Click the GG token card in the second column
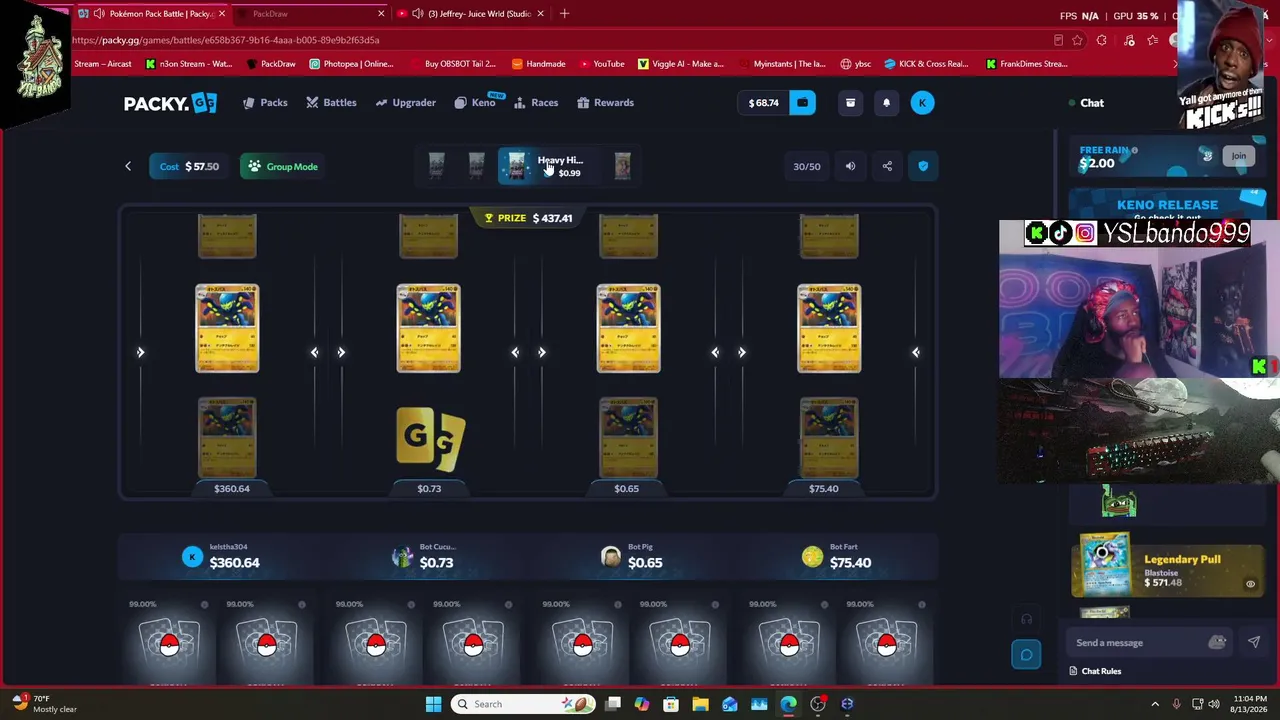This screenshot has height=720, width=1280. point(430,438)
